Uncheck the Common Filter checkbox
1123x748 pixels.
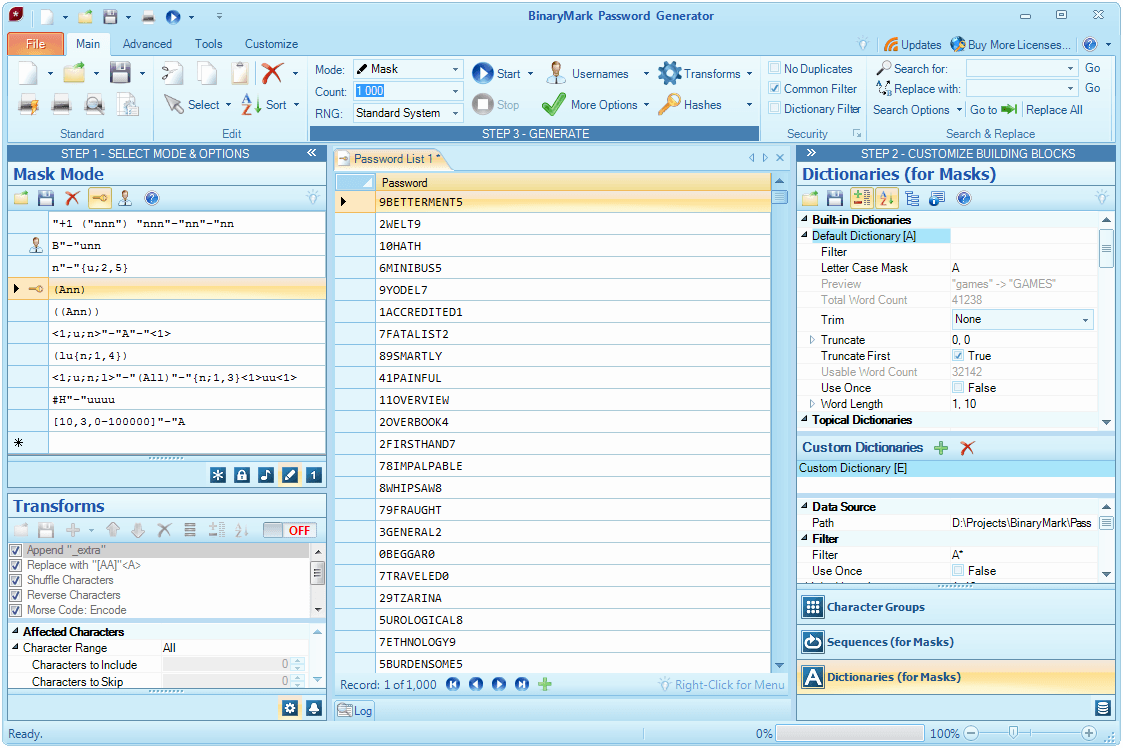(x=775, y=89)
